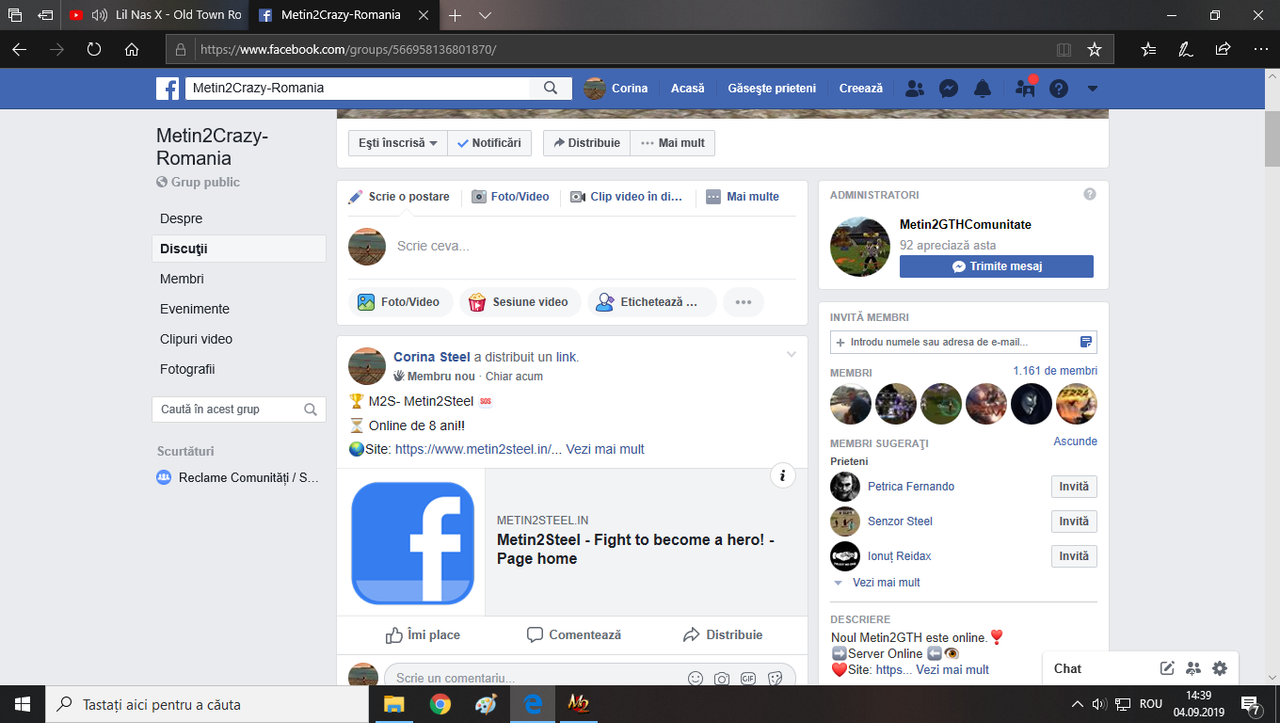Click Comentează under the post
Viewport: 1280px width, 723px height.
tap(574, 635)
